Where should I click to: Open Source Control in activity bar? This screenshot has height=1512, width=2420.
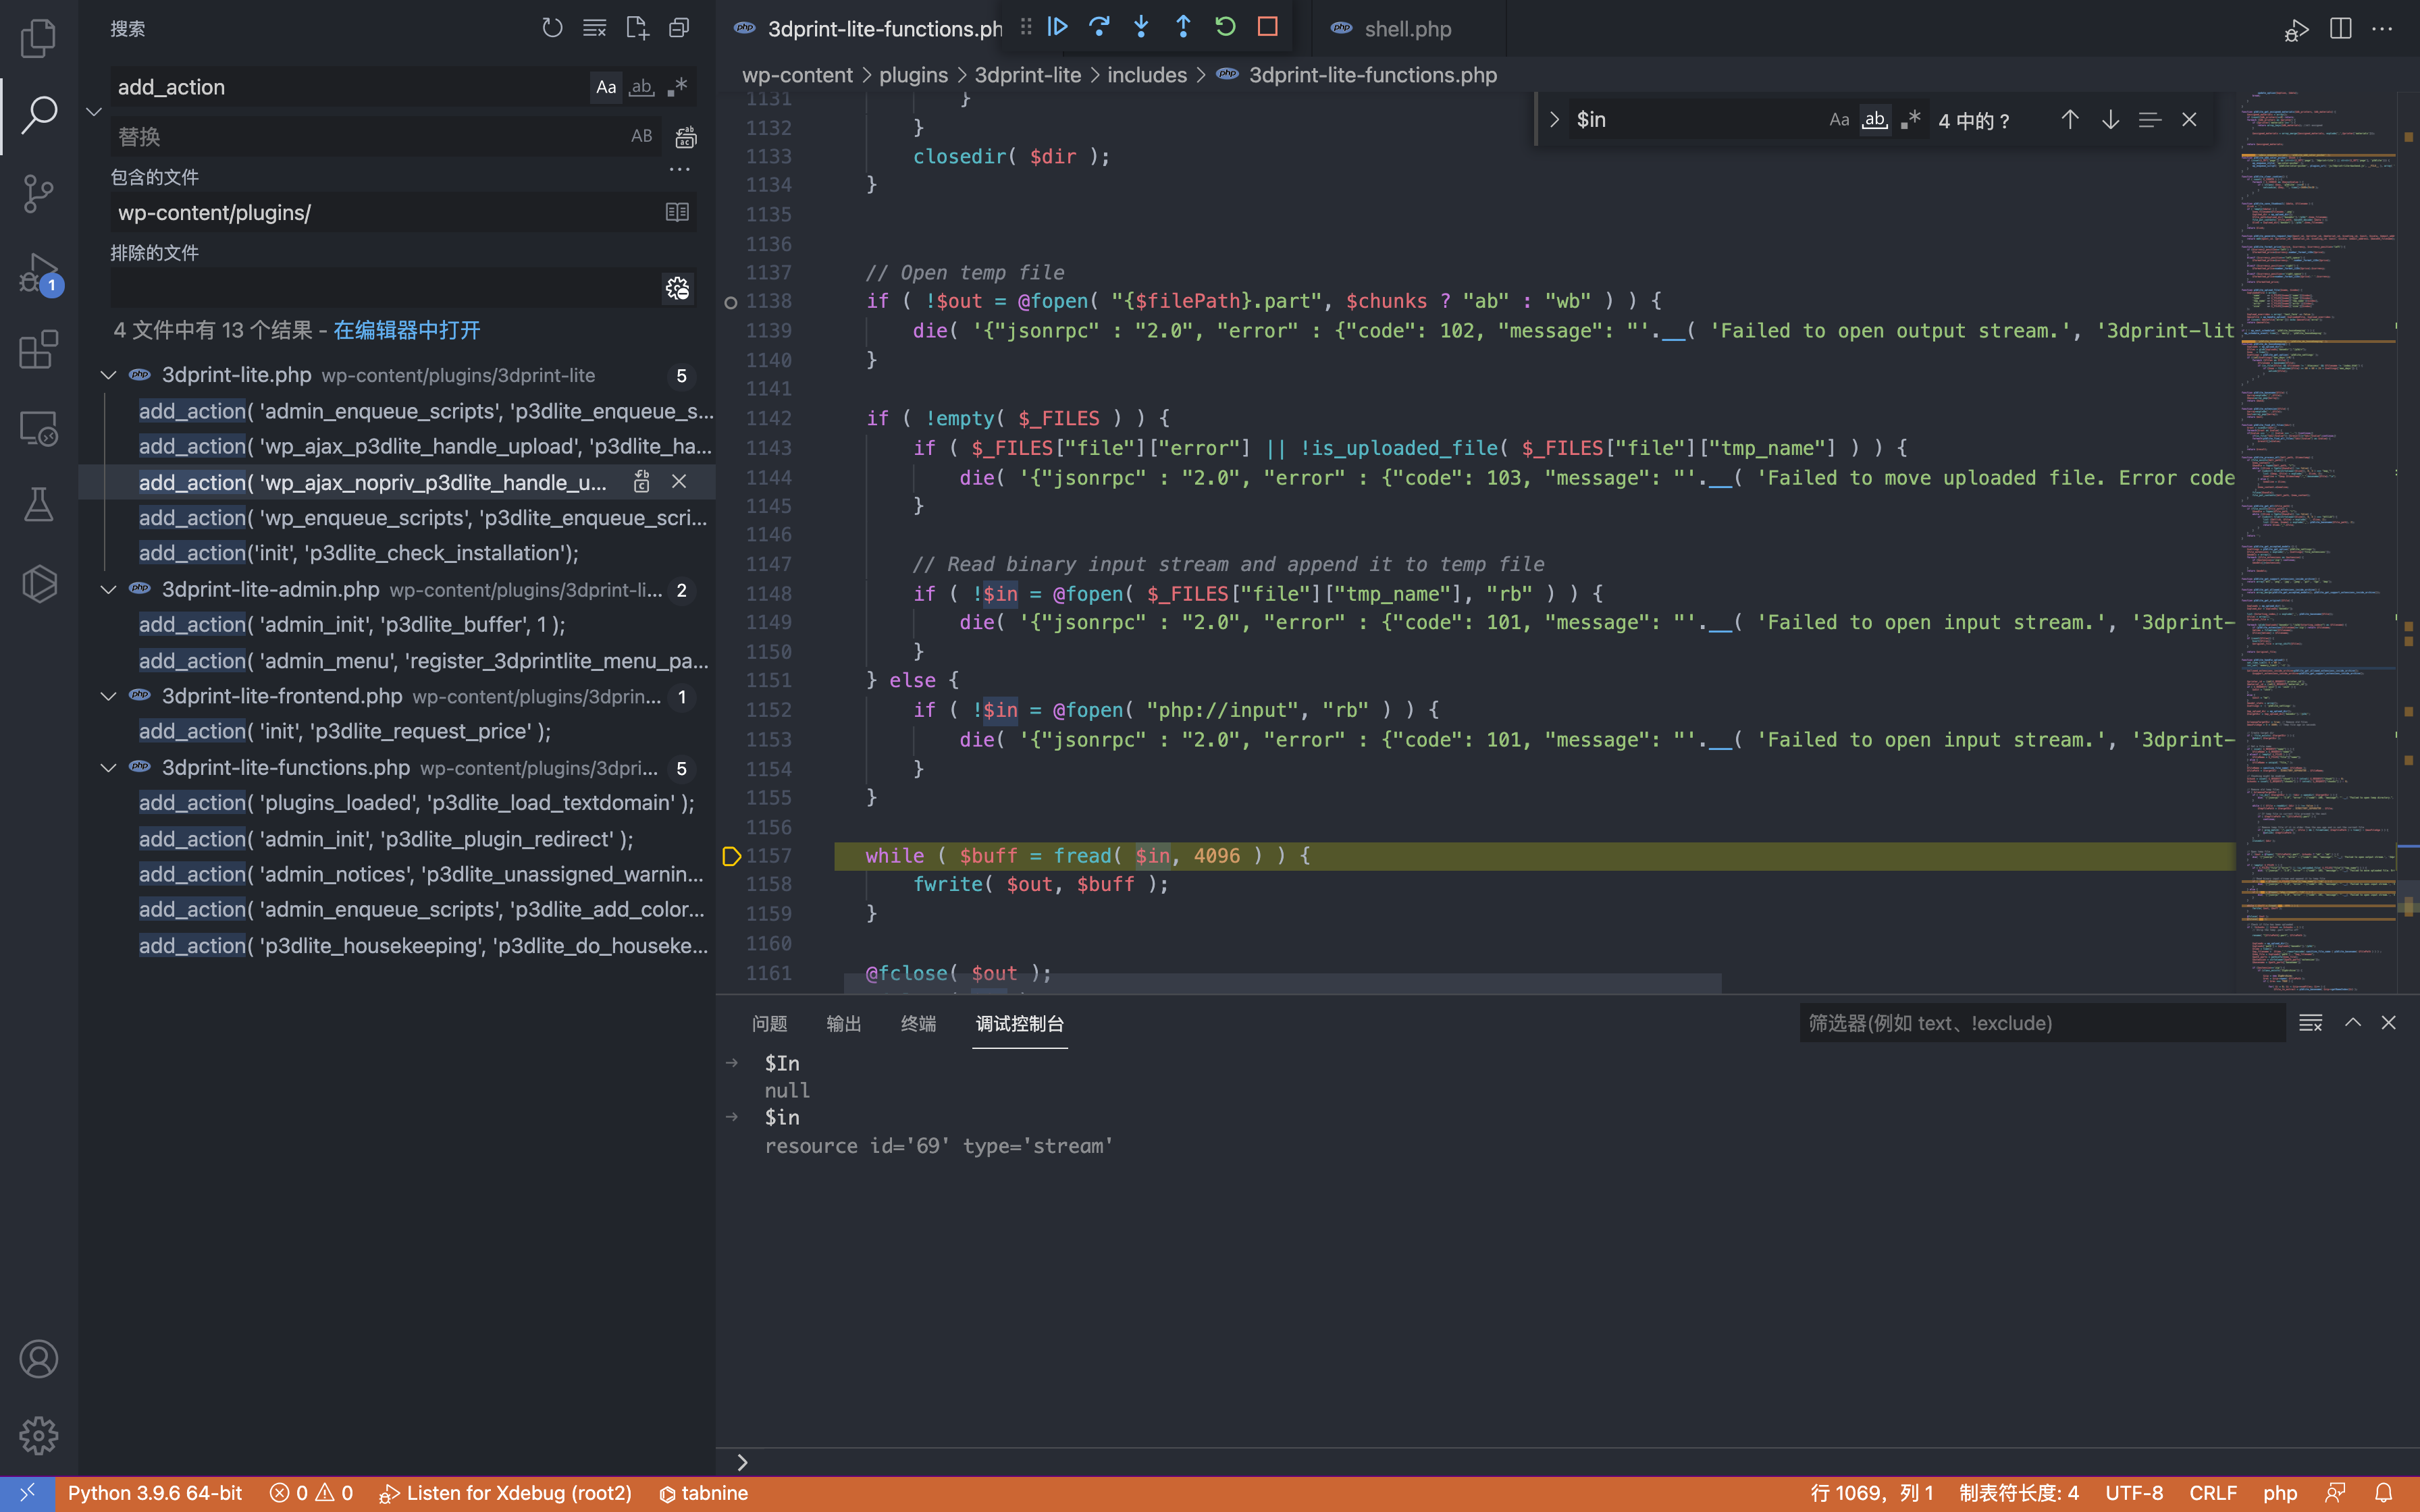pos(38,193)
